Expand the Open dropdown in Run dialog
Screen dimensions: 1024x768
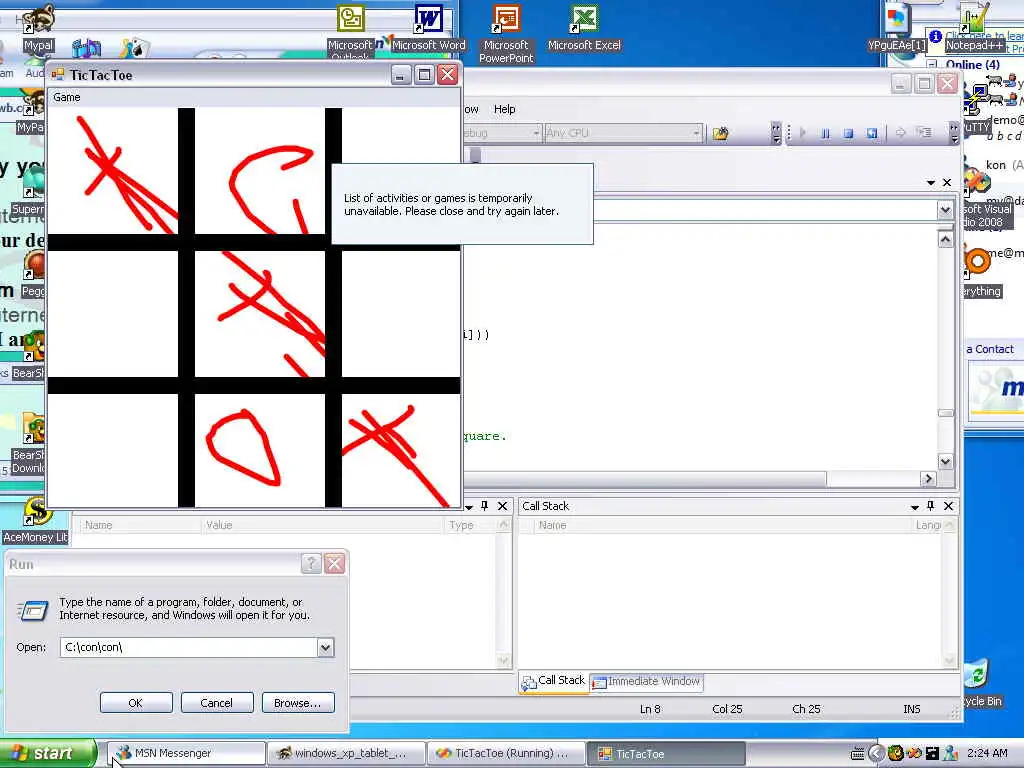[x=325, y=647]
